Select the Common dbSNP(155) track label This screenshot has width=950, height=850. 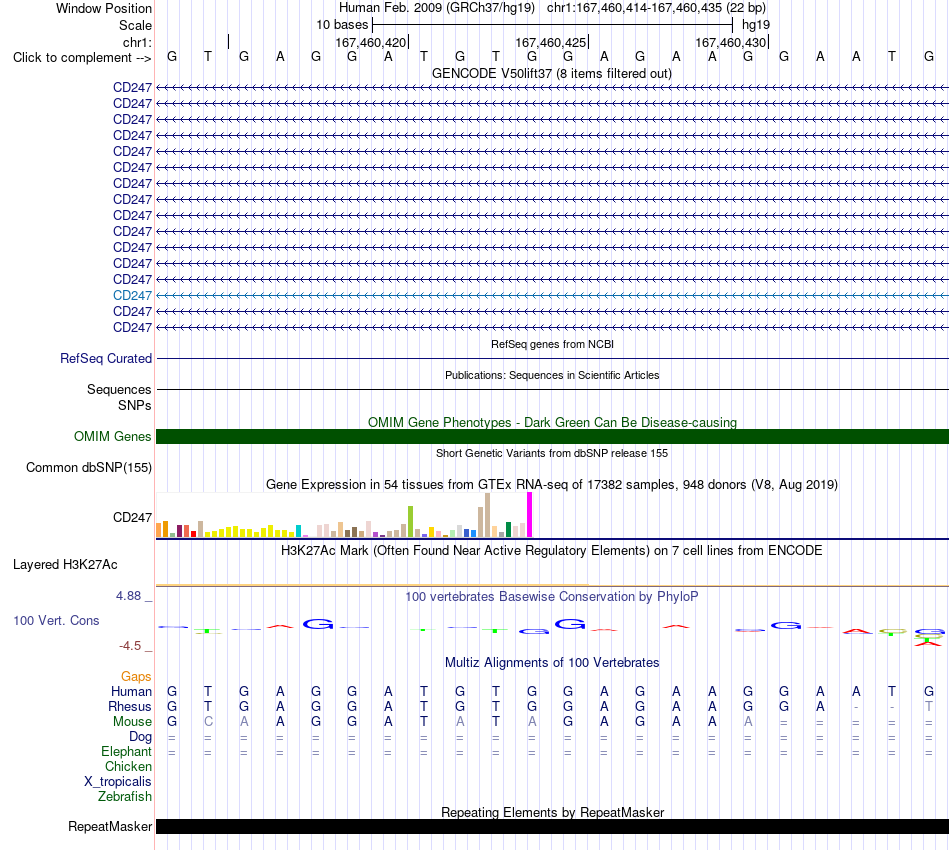click(89, 468)
